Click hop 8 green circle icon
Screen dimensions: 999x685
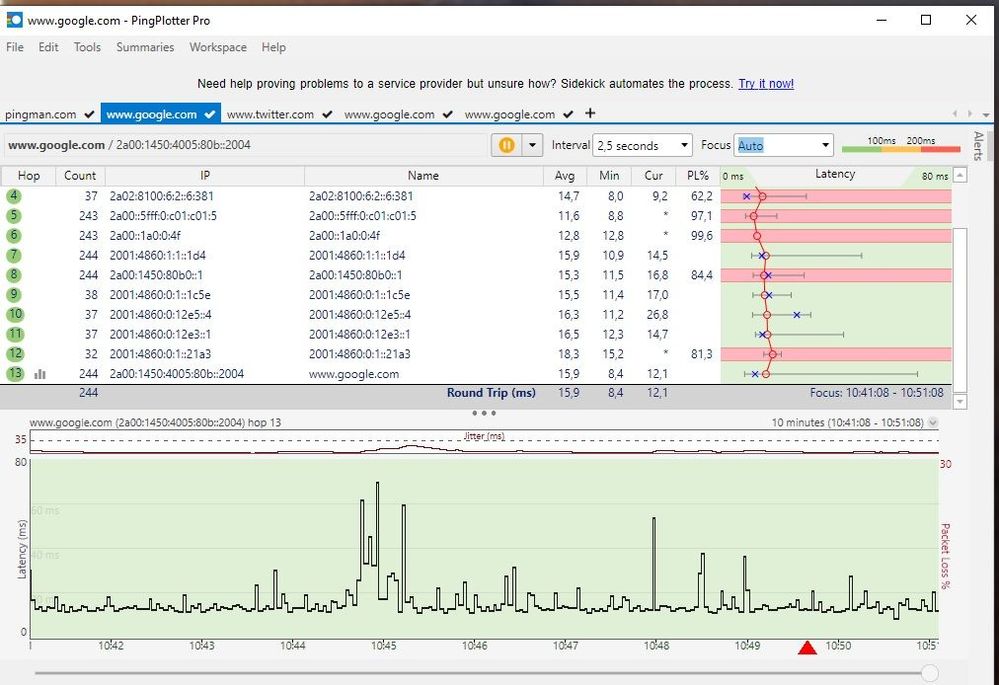(14, 275)
